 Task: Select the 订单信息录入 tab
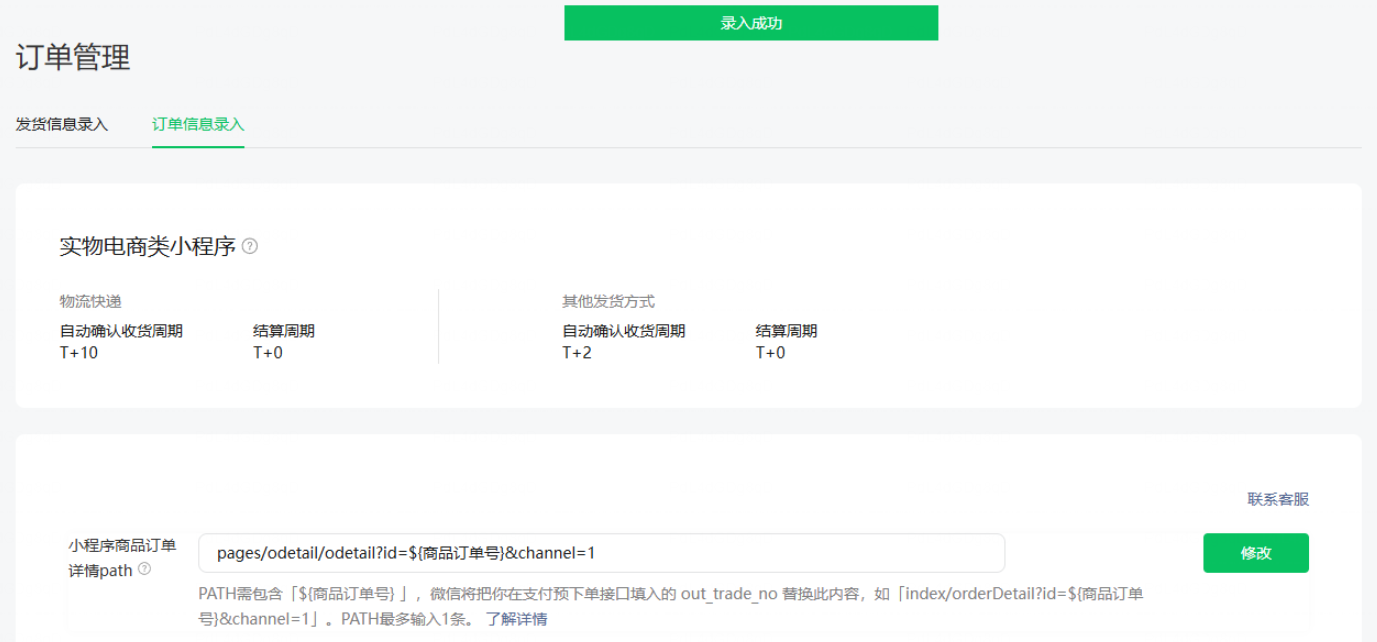tap(198, 125)
